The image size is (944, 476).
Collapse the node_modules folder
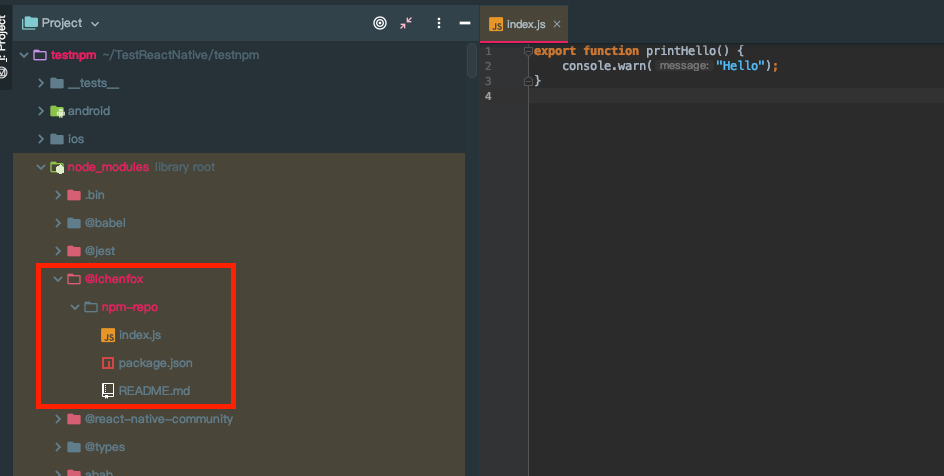tap(41, 167)
